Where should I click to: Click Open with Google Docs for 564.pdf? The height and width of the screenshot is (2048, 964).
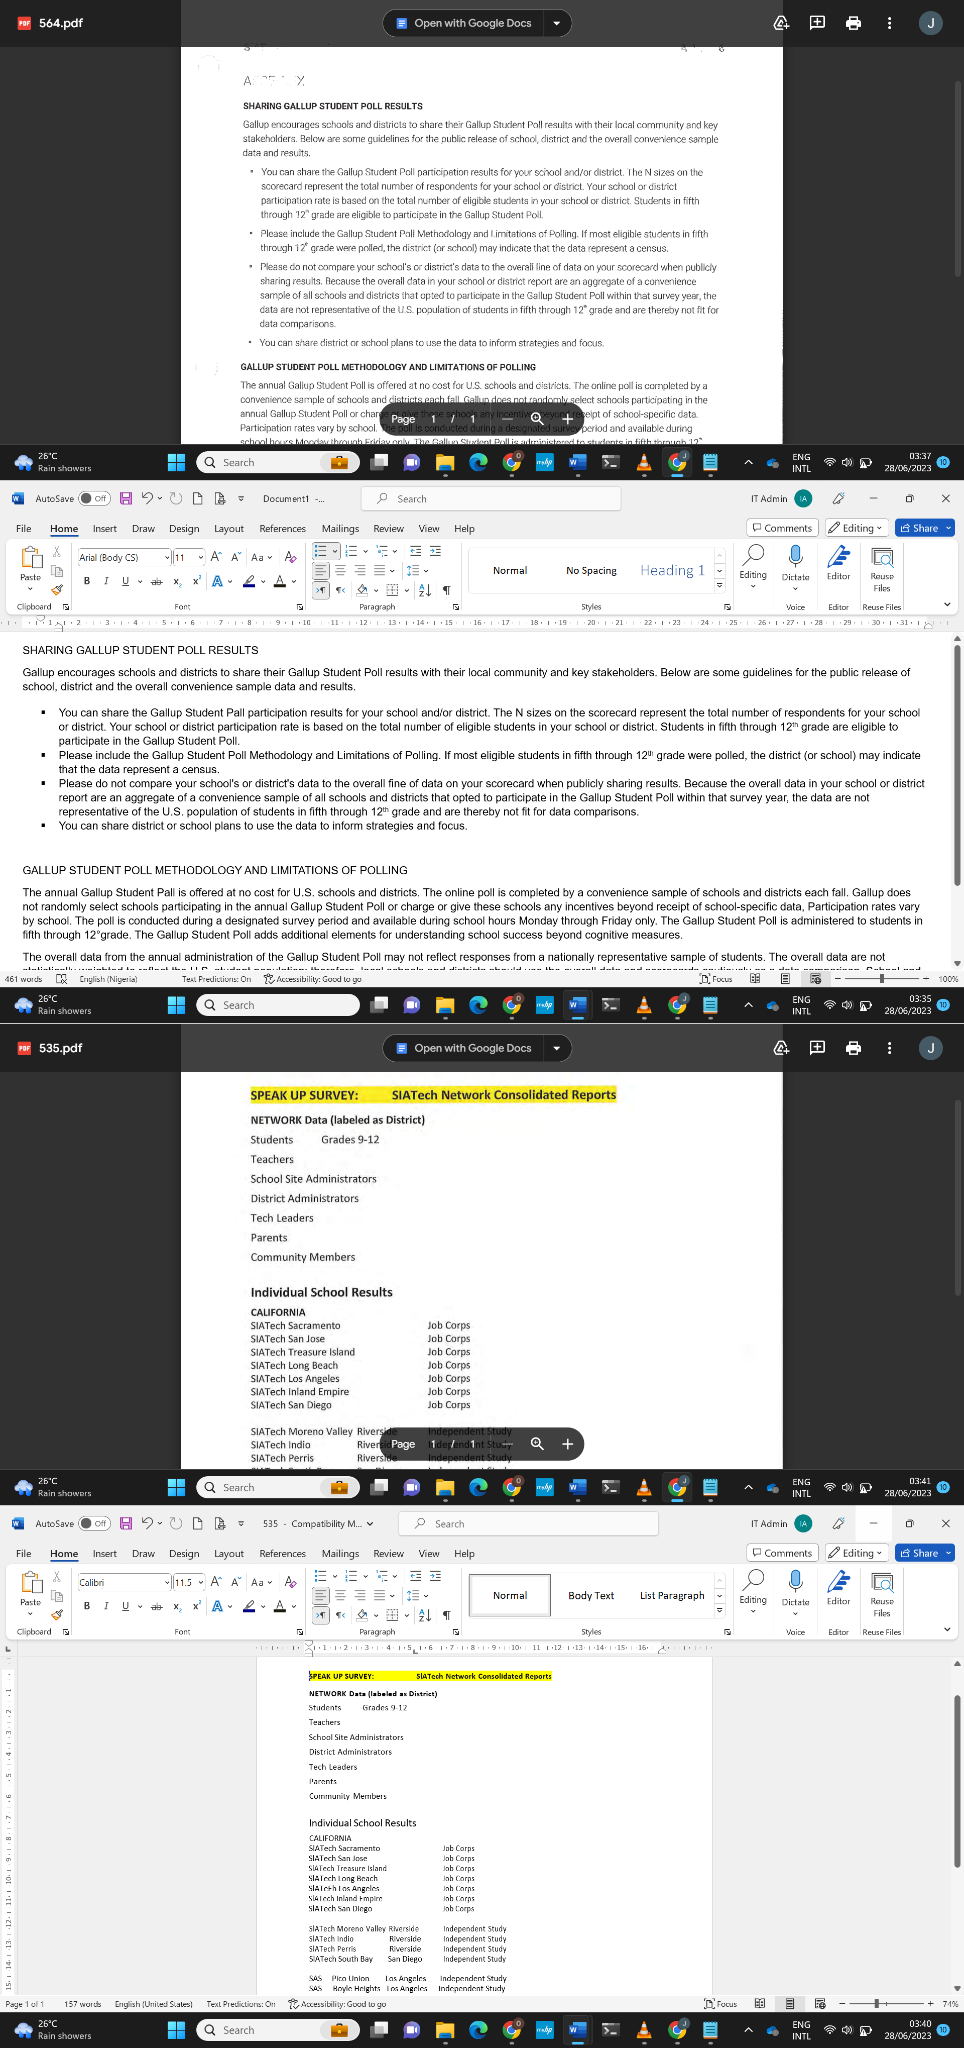[464, 23]
